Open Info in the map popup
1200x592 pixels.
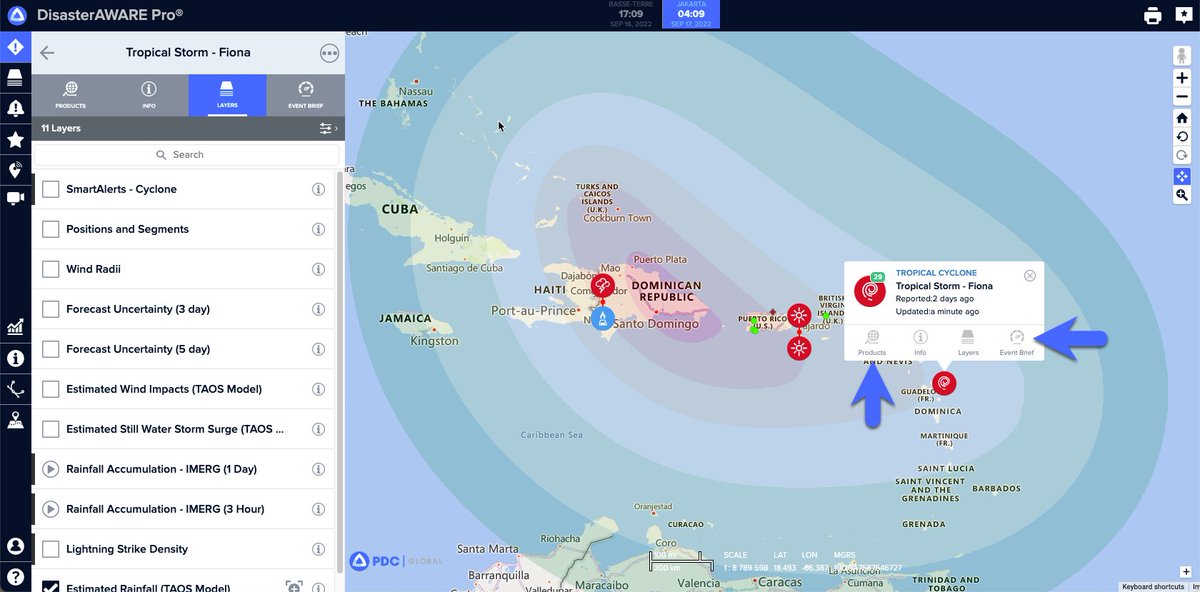click(920, 343)
